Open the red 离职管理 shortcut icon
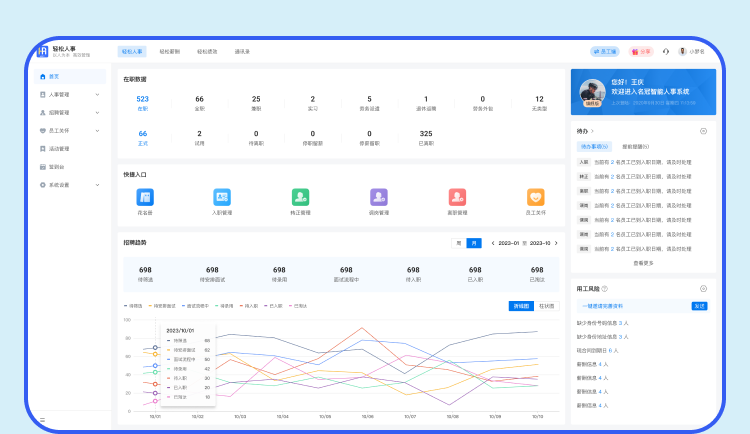The width and height of the screenshot is (750, 434). click(x=457, y=198)
